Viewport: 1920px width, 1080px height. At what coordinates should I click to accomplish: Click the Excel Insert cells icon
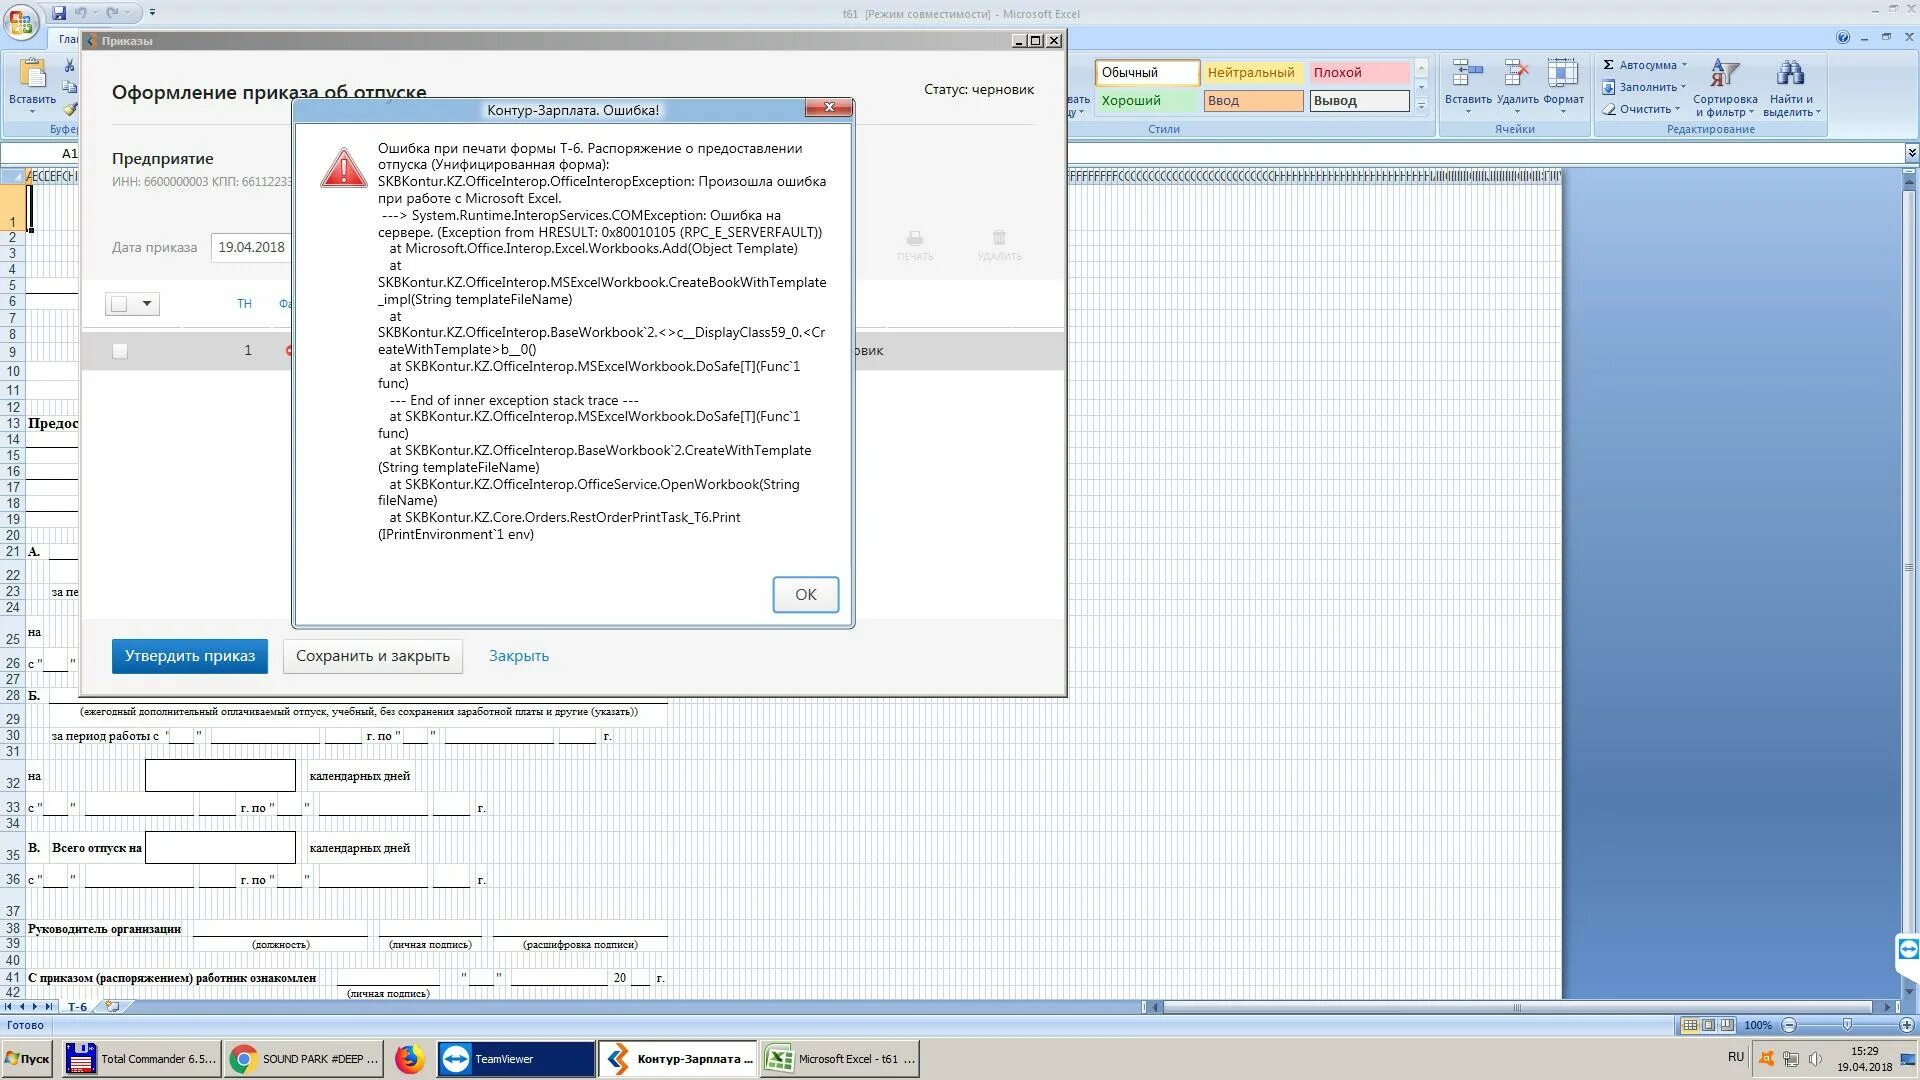(x=1467, y=75)
